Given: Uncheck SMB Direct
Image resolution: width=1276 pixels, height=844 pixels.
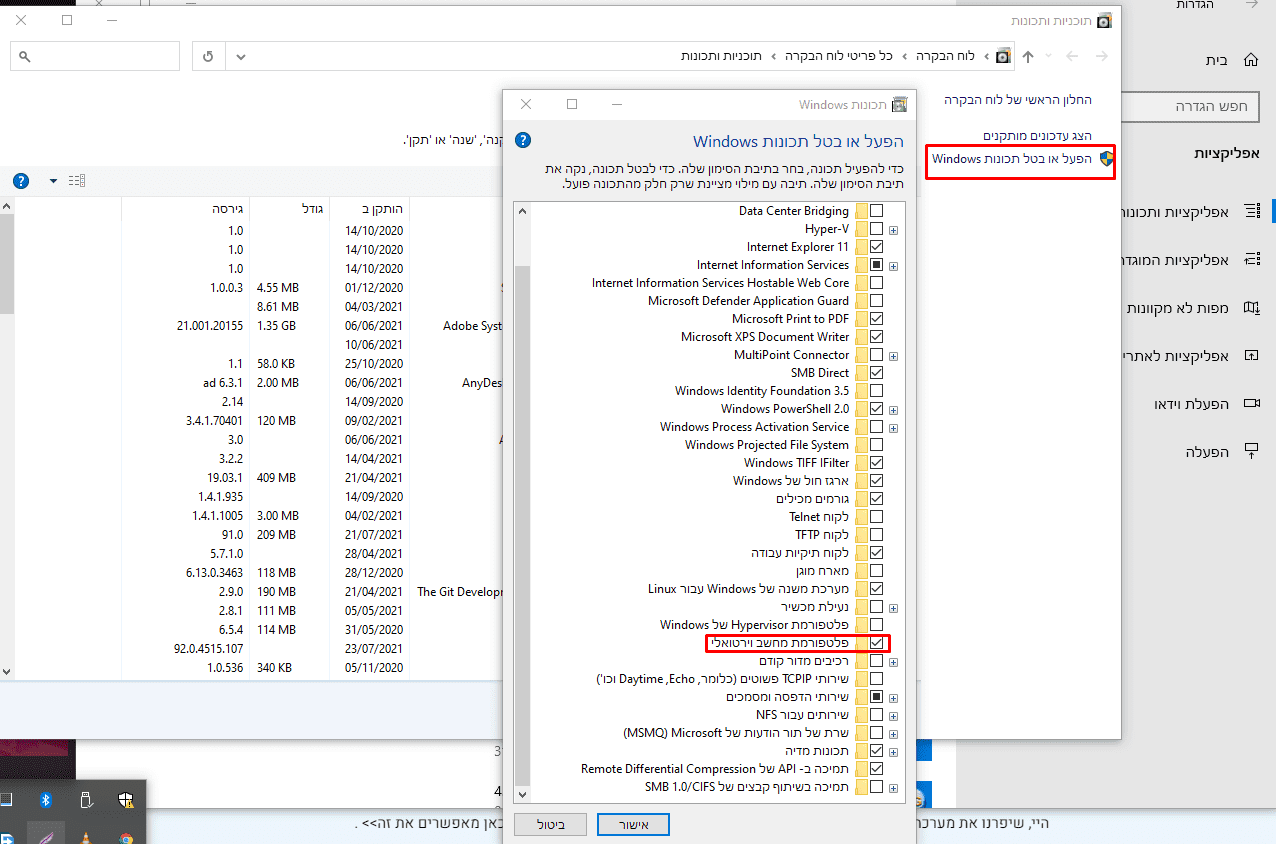Looking at the screenshot, I should [x=876, y=373].
